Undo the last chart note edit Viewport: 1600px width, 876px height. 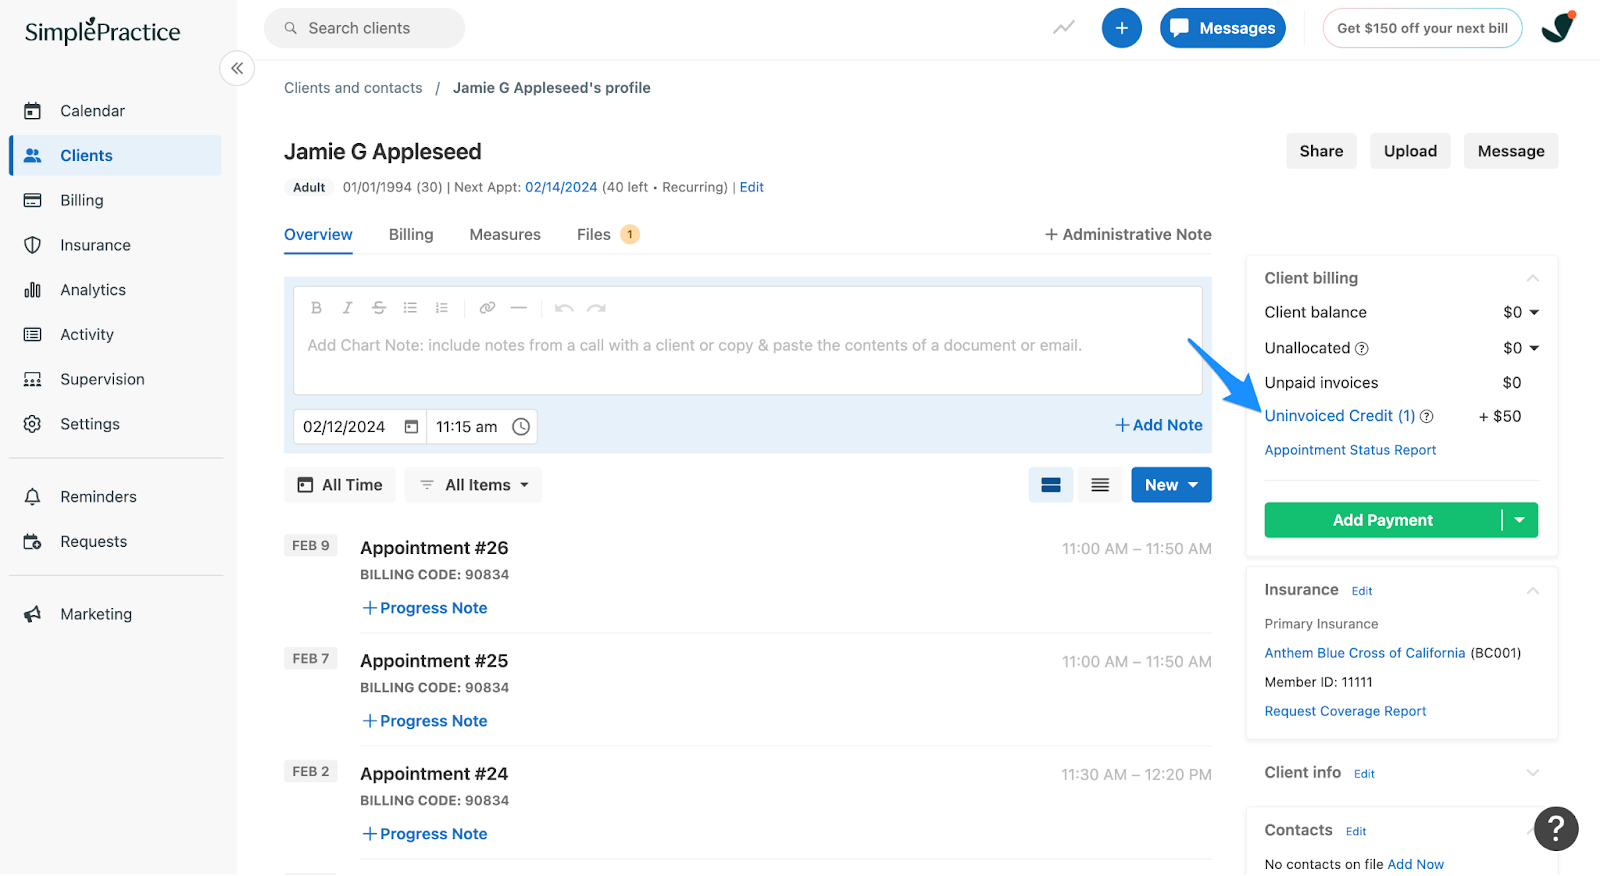[564, 308]
